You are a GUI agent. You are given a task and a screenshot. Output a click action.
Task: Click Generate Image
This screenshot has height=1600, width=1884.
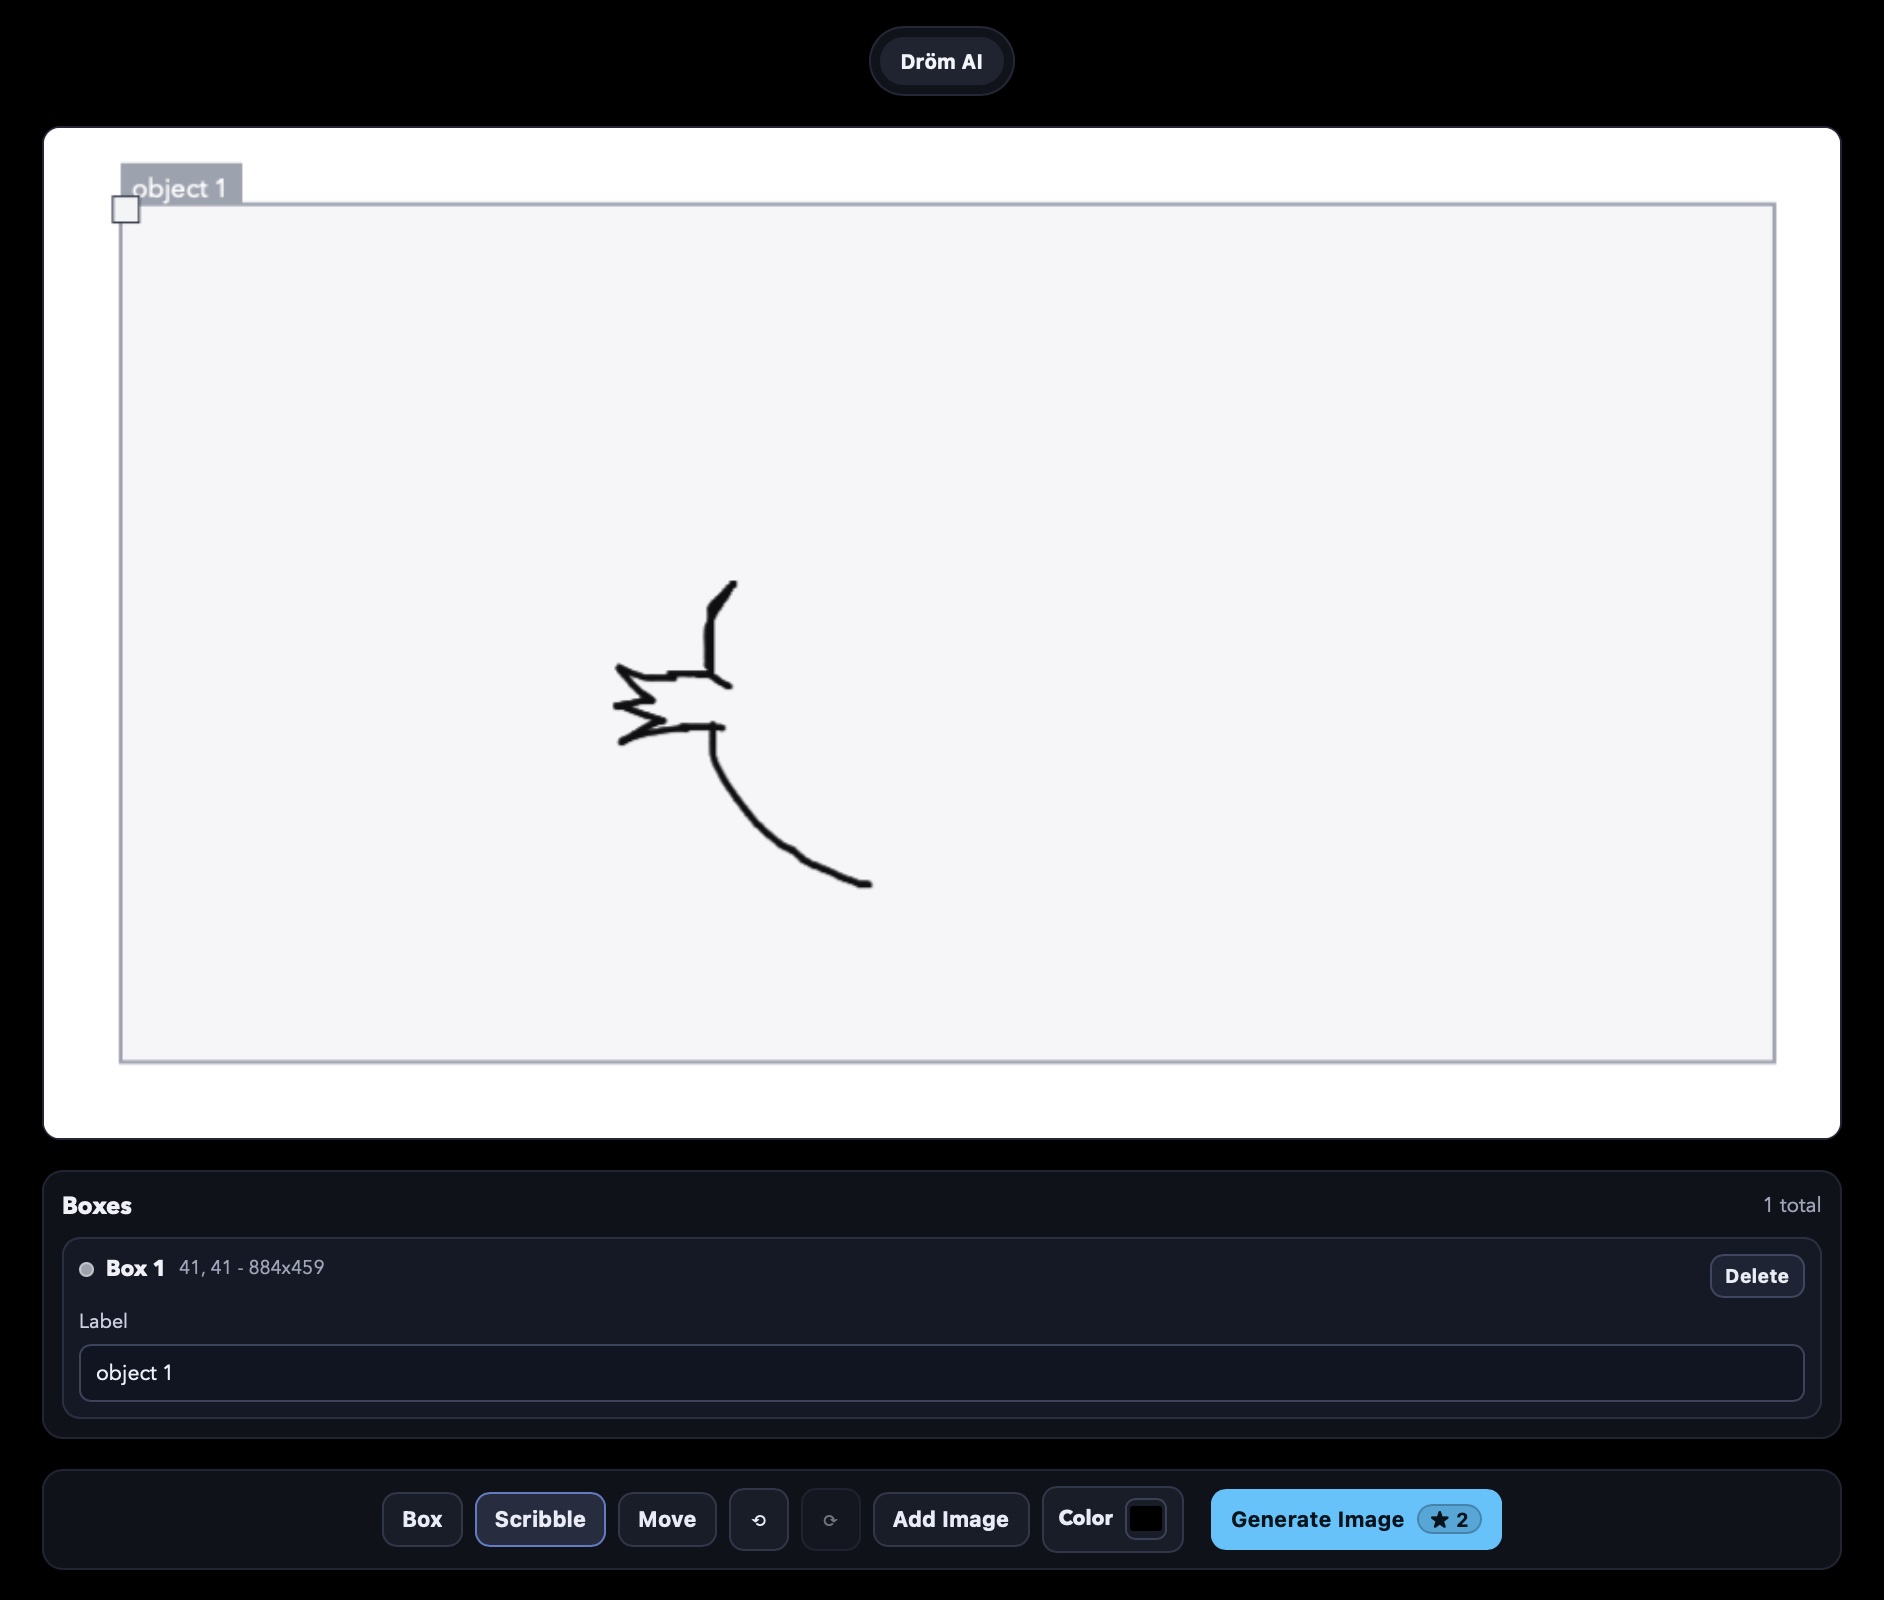[x=1356, y=1520]
